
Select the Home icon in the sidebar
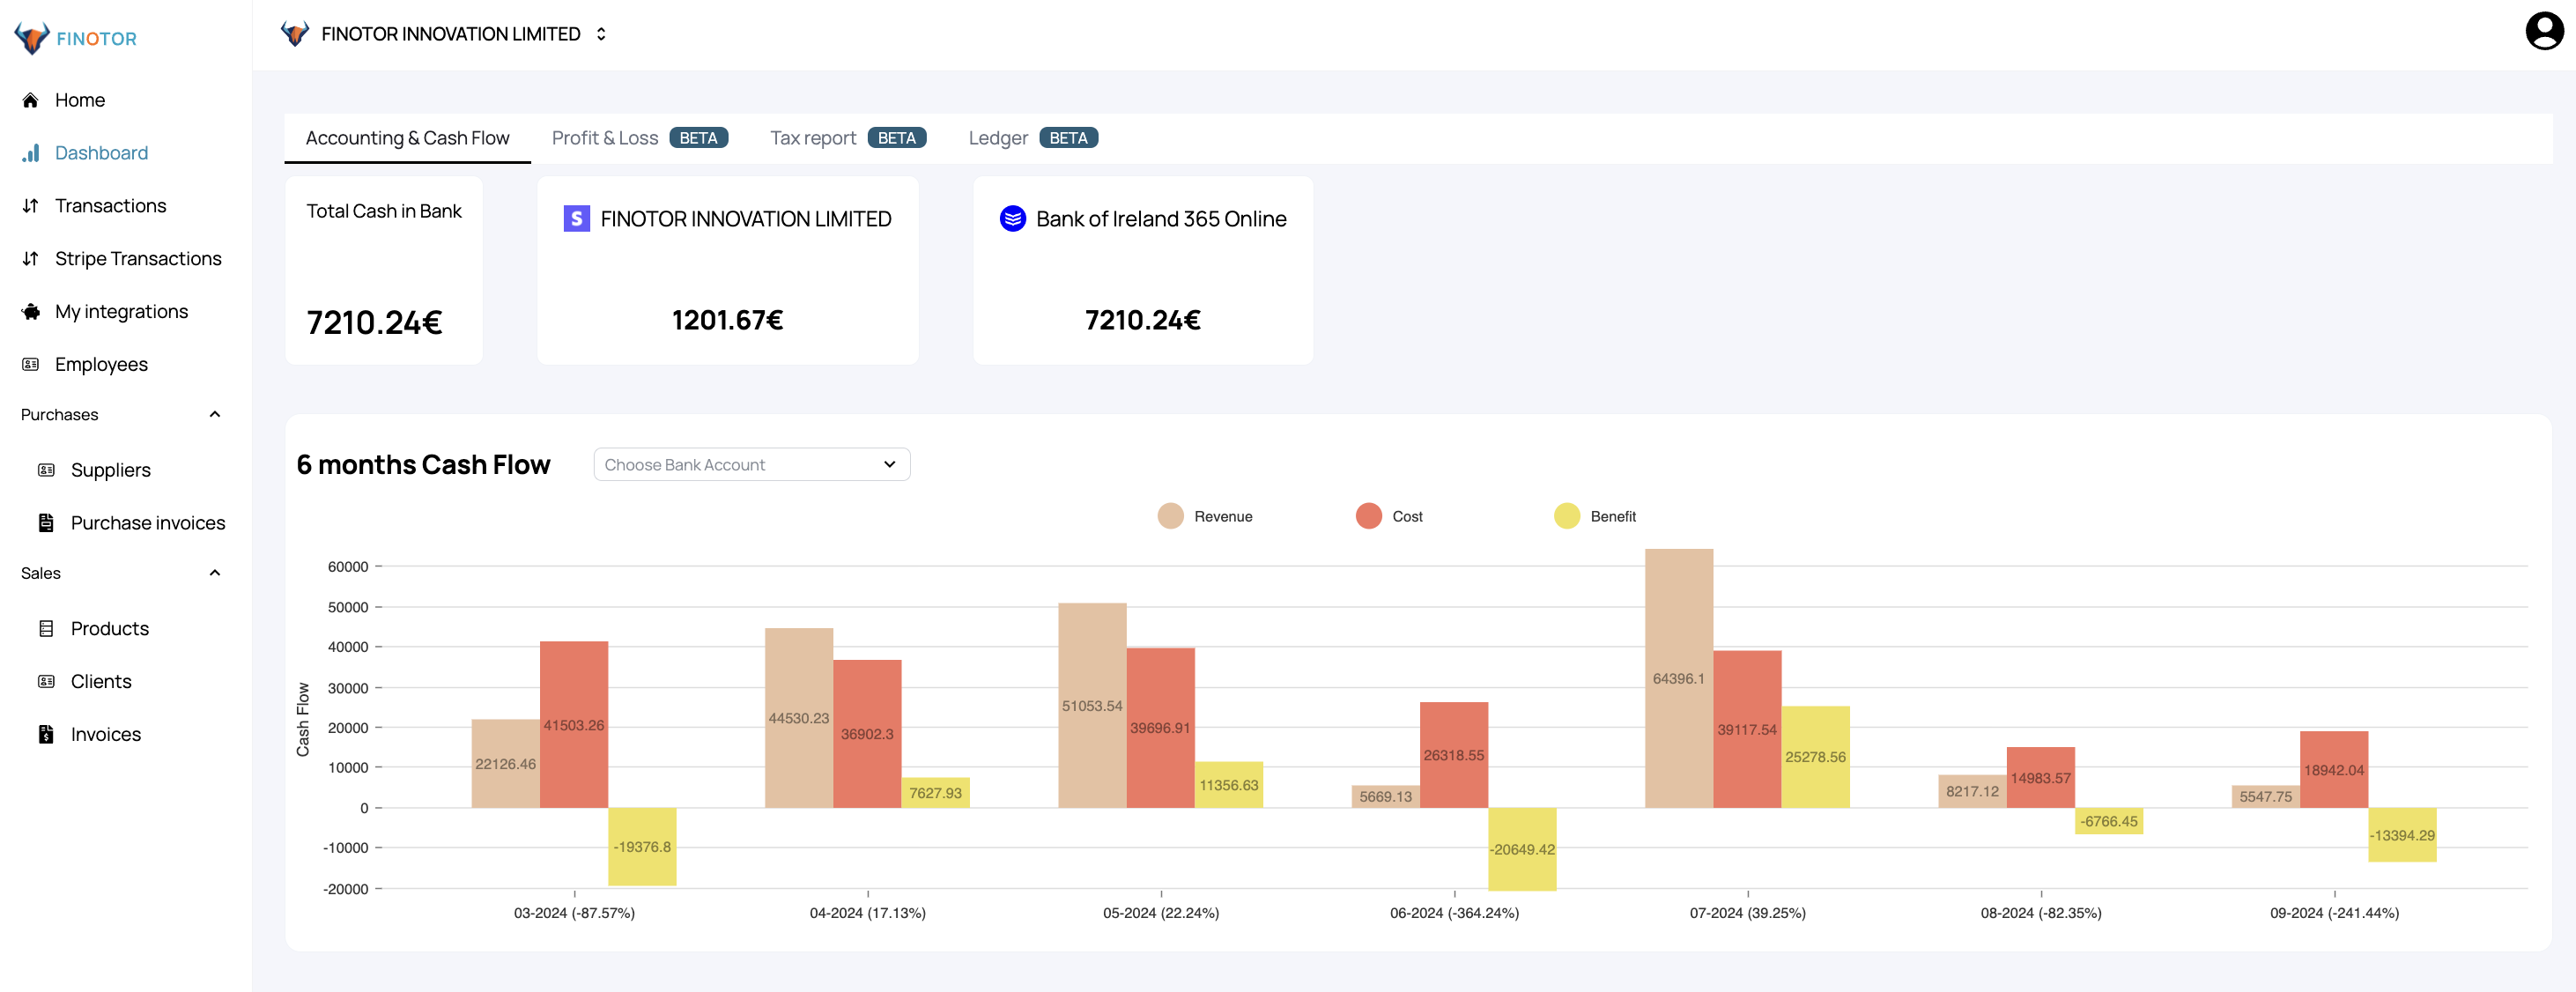point(29,99)
